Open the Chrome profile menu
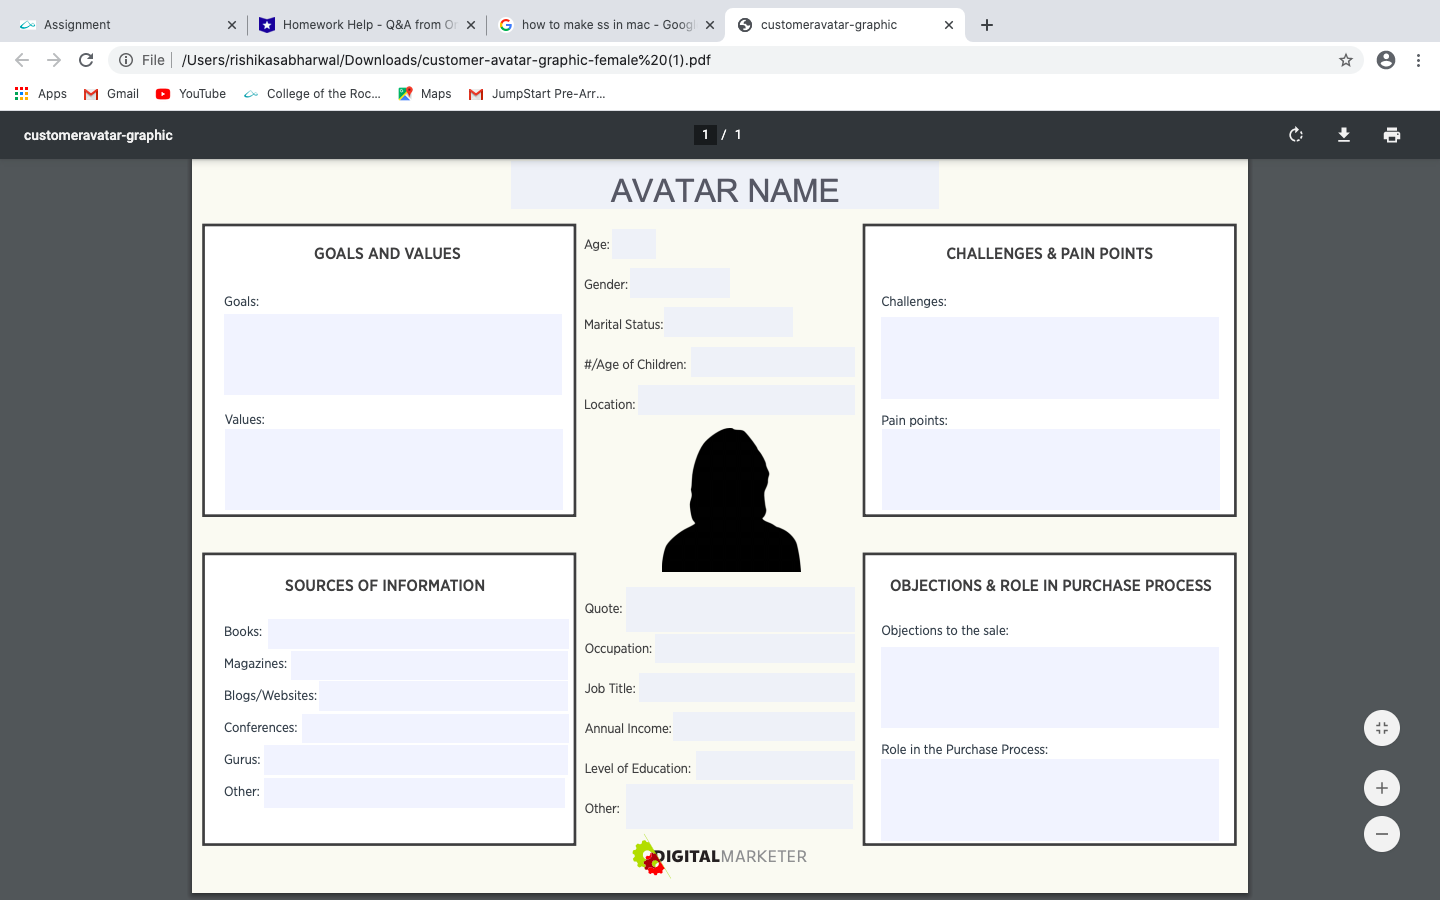Screen dimensions: 1440x900 point(1386,60)
